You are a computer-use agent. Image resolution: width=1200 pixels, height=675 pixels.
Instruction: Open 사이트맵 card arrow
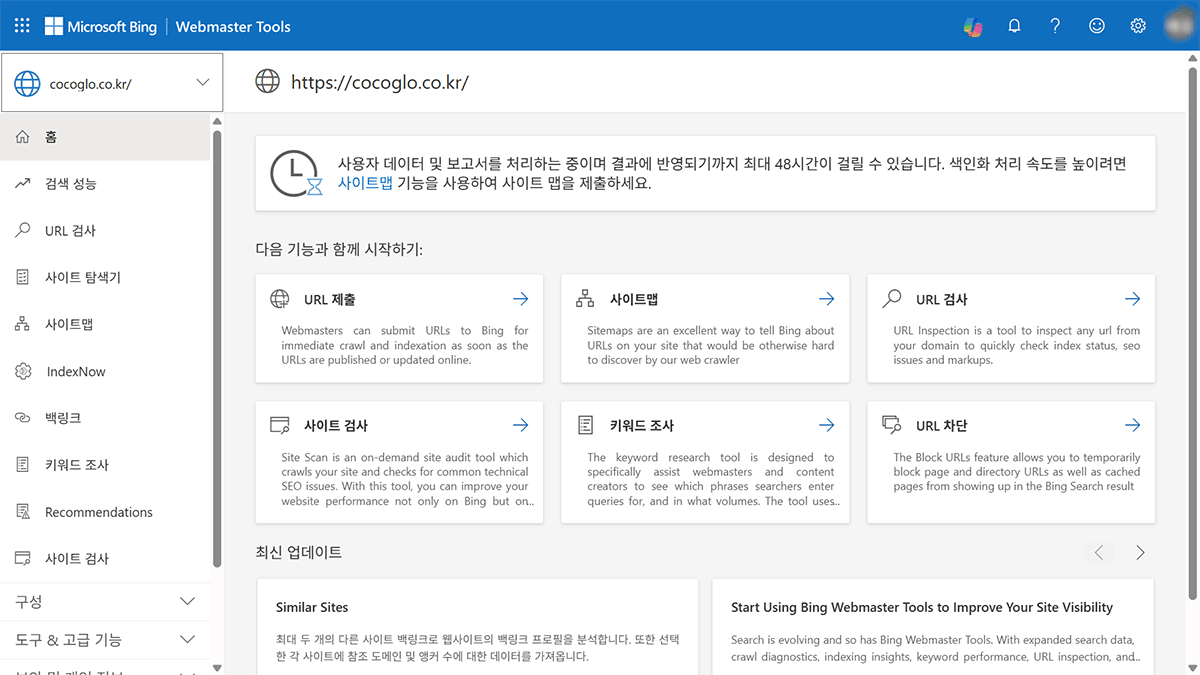click(x=826, y=299)
